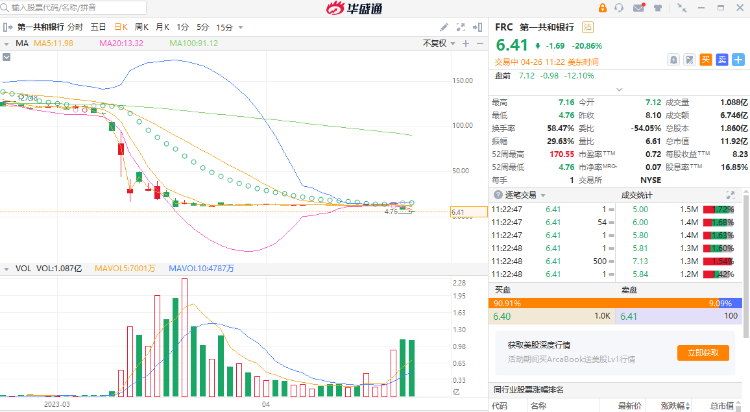Select the pencil drawing tool
The width and height of the screenshot is (750, 412).
(x=444, y=27)
